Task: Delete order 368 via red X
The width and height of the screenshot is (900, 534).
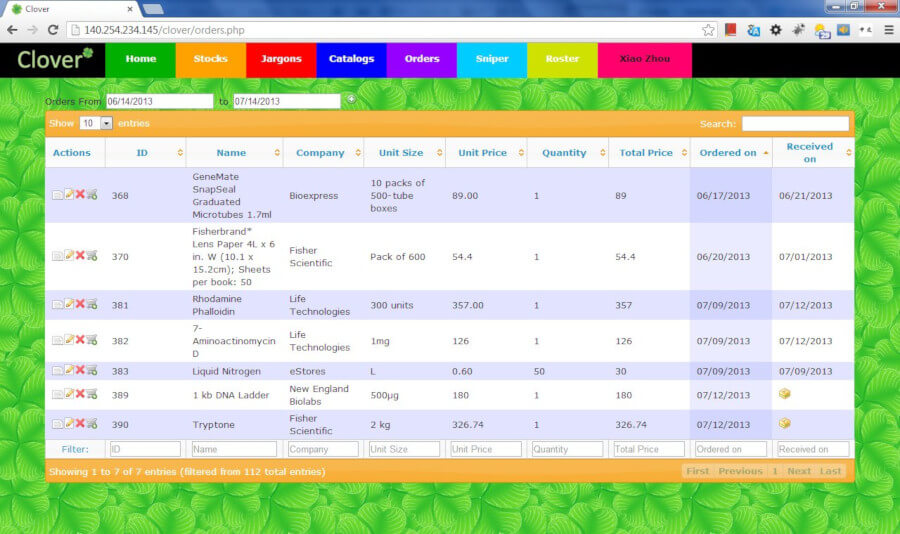Action: [80, 194]
